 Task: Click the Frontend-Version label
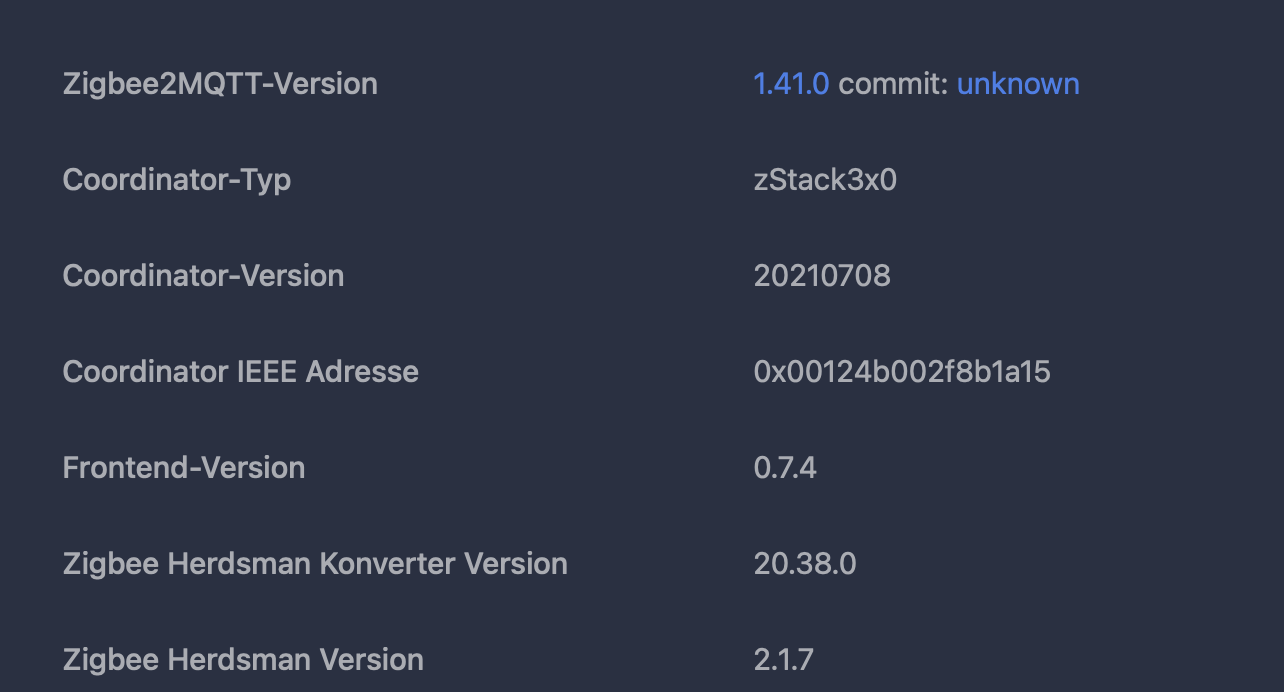(184, 468)
